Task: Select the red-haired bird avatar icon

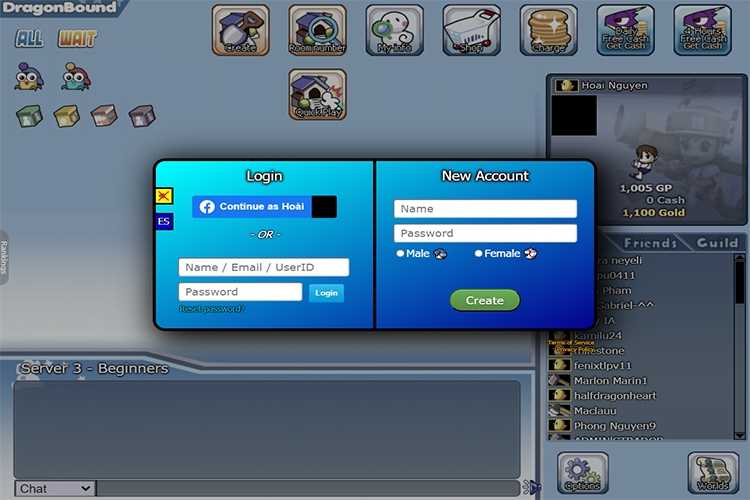Action: [x=76, y=77]
